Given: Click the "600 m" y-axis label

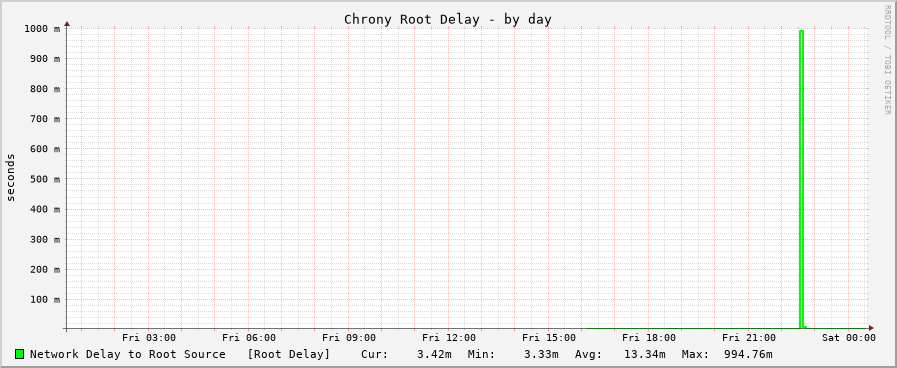Looking at the screenshot, I should (46, 149).
